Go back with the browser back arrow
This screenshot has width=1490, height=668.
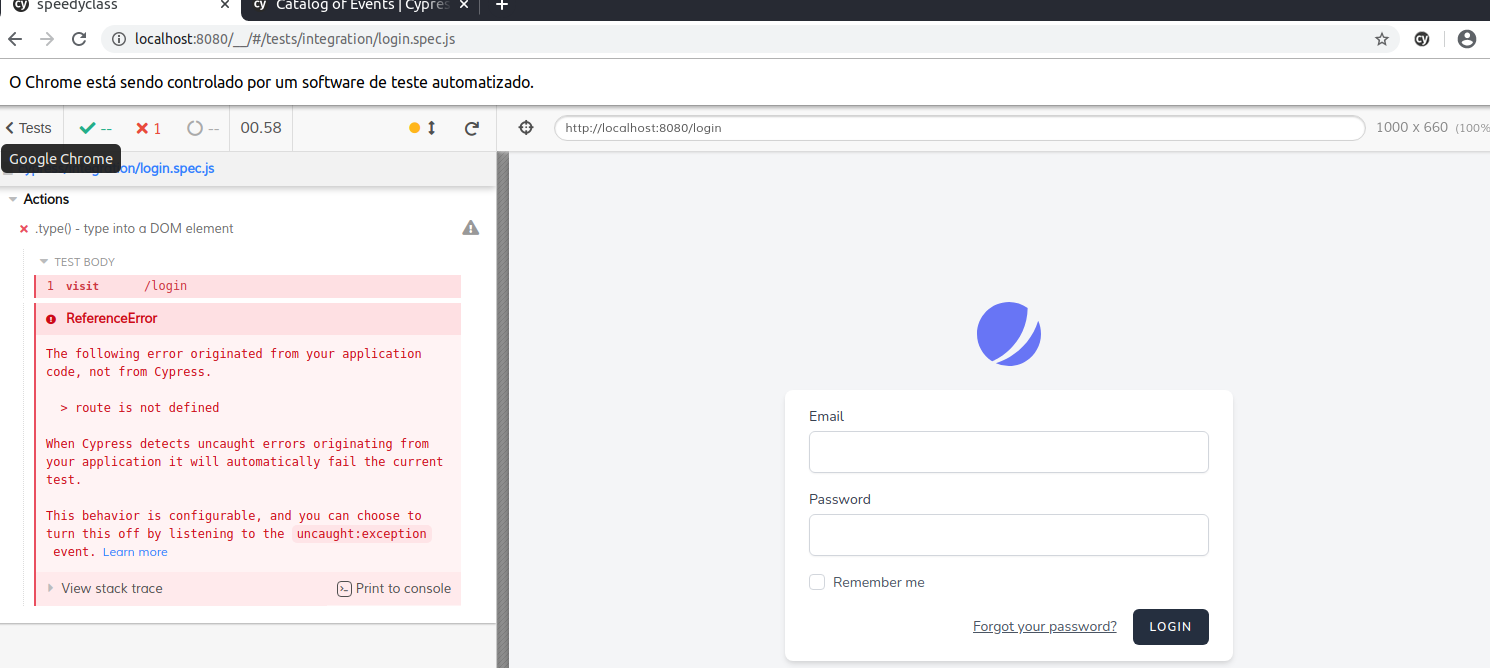pyautogui.click(x=15, y=39)
